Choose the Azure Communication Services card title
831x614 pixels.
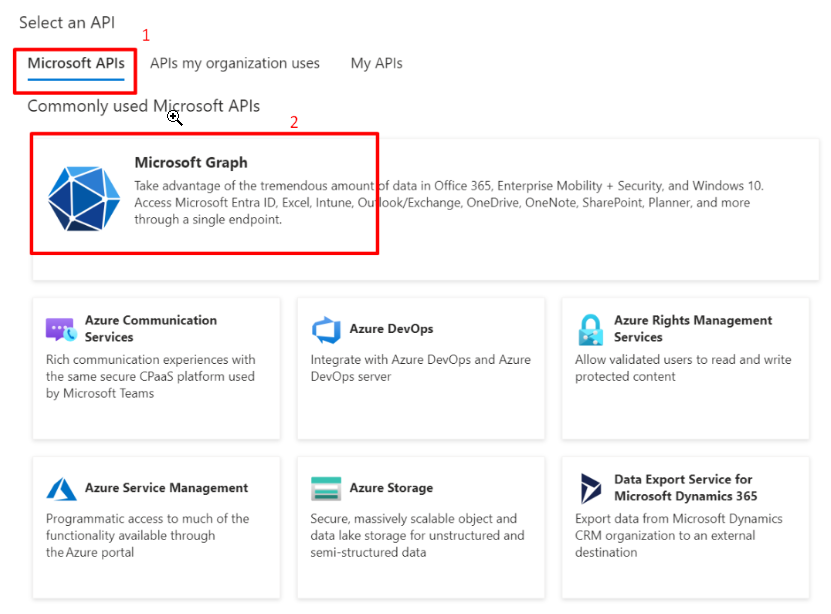pos(150,328)
